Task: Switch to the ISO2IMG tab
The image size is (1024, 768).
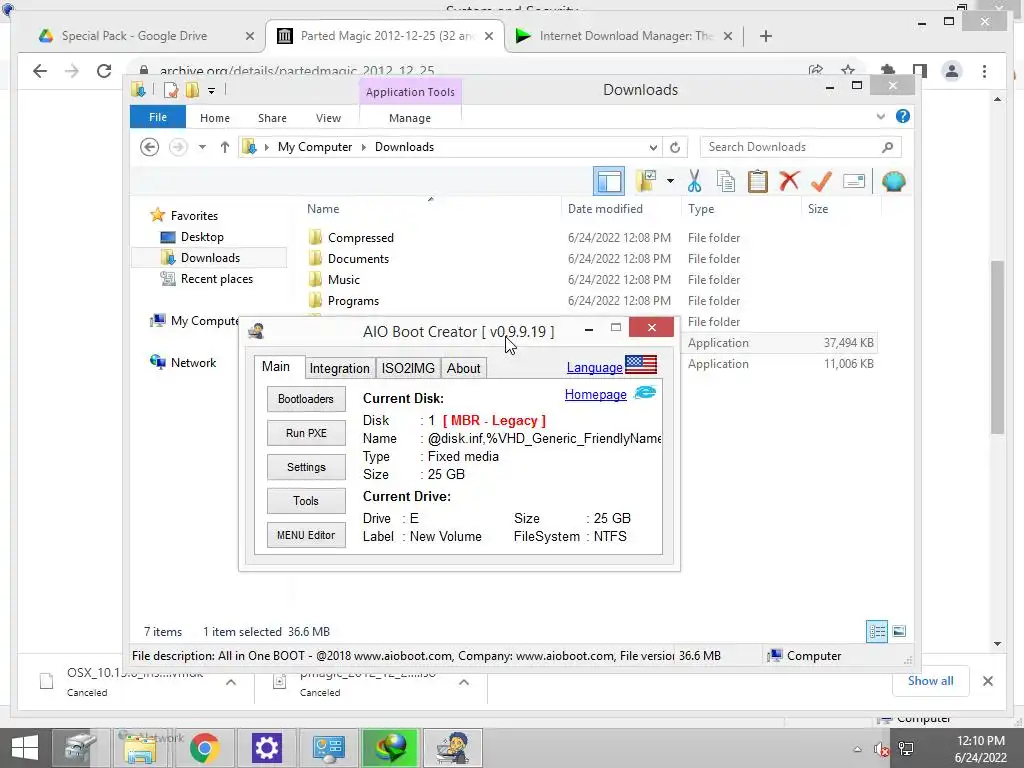Action: click(408, 368)
